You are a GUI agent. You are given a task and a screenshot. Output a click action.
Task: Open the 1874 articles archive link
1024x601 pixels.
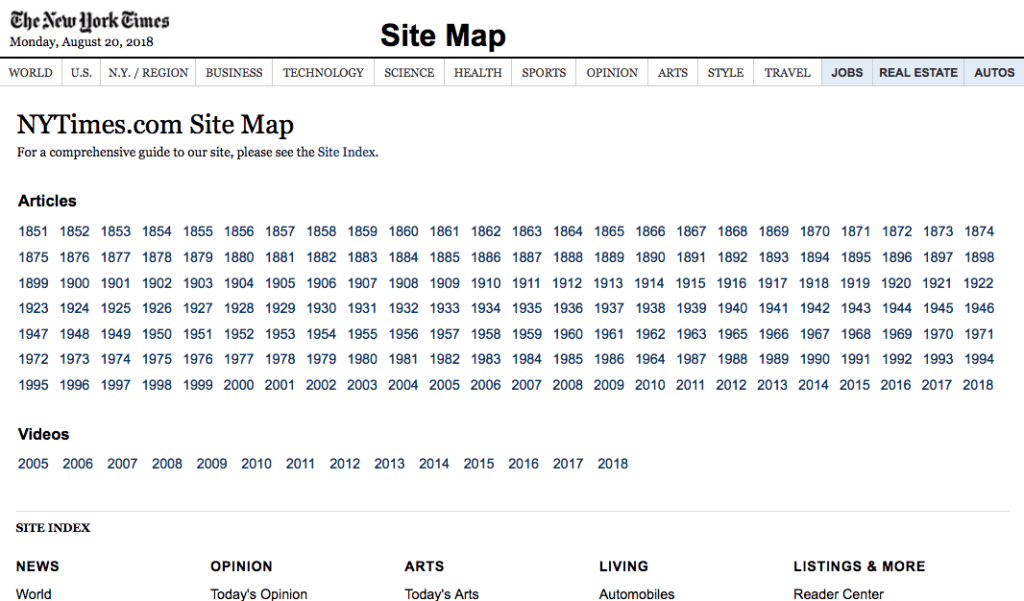[x=979, y=232]
